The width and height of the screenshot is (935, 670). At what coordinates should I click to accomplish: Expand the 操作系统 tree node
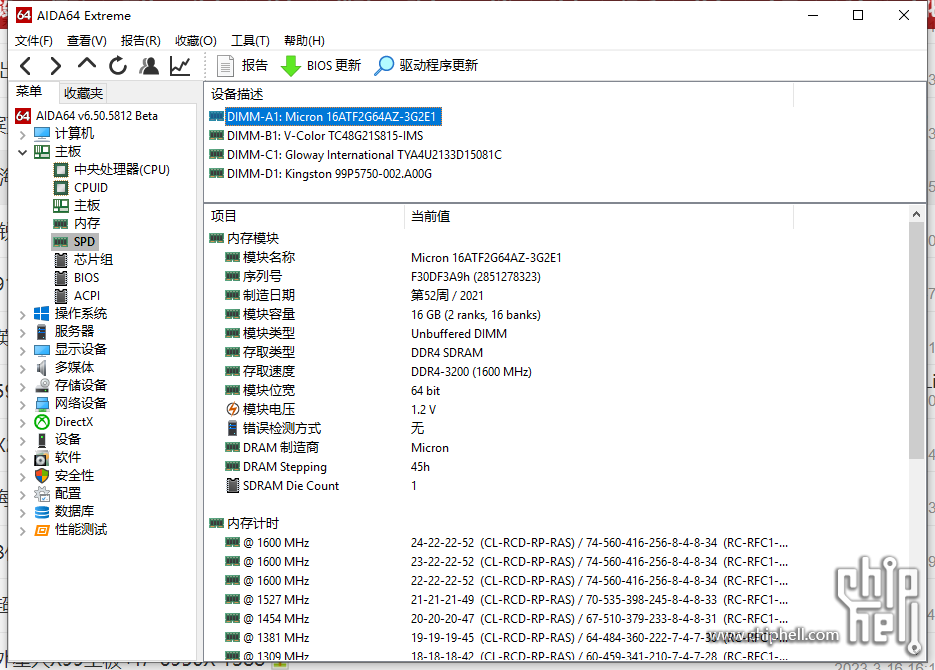(x=23, y=314)
